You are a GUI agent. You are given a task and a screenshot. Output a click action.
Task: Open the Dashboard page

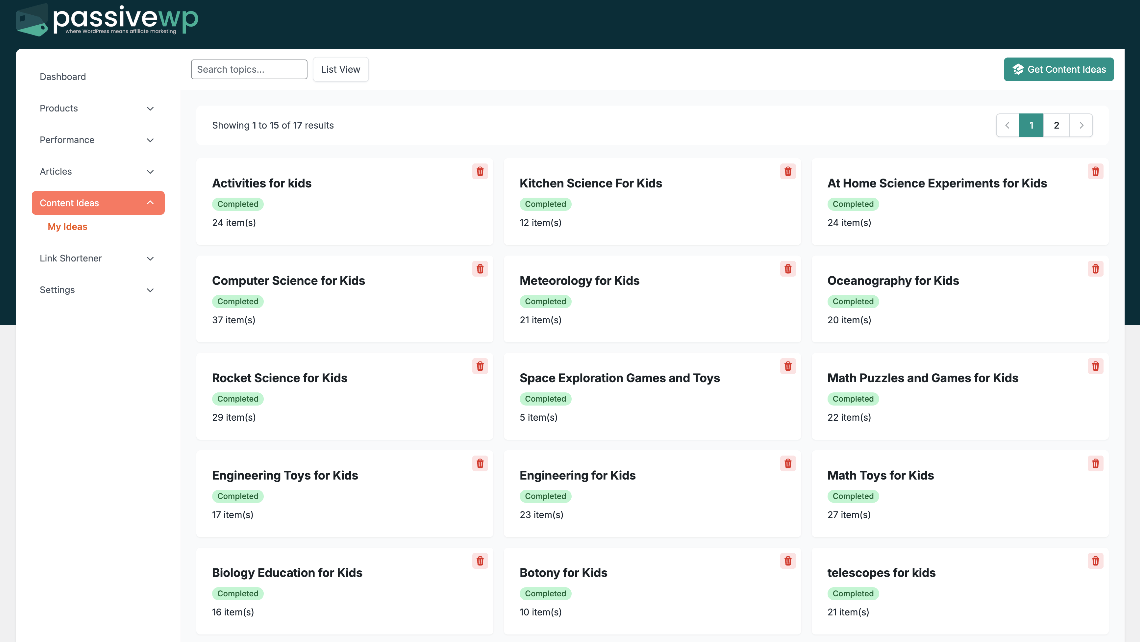[x=63, y=77]
